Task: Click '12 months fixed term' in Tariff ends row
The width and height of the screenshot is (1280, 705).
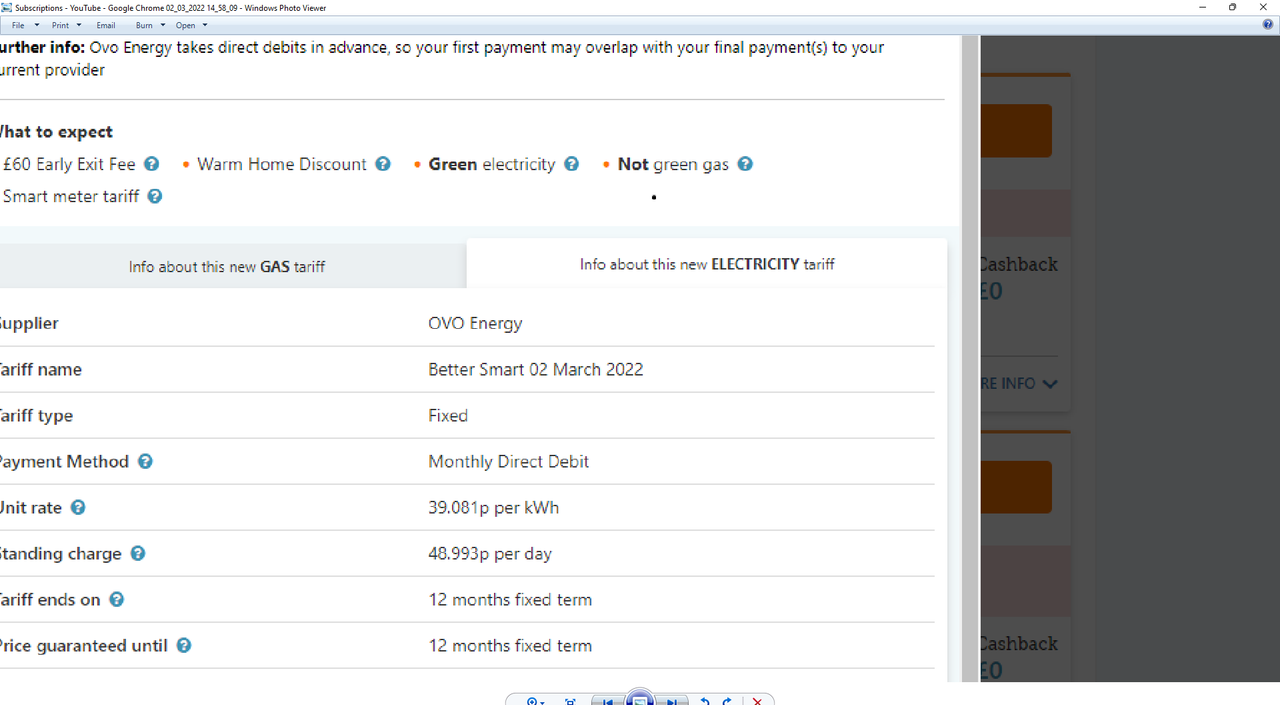Action: click(x=510, y=599)
